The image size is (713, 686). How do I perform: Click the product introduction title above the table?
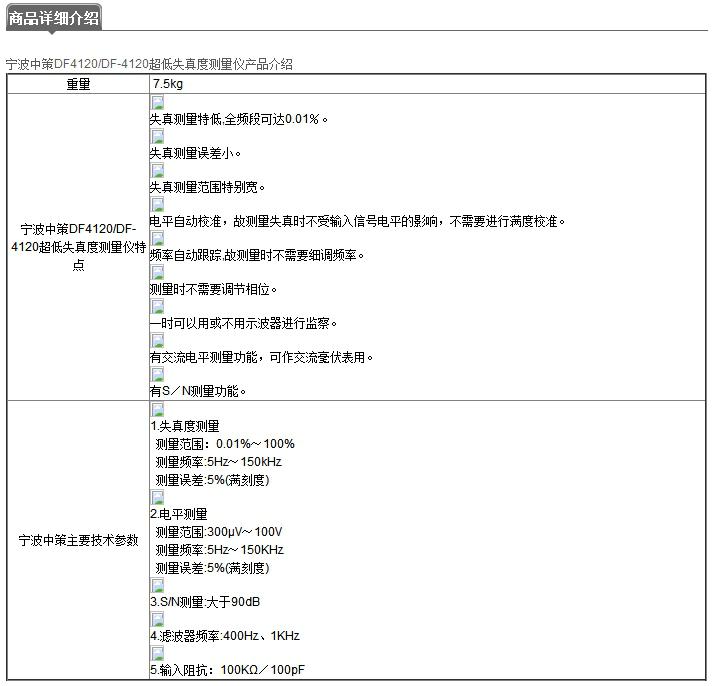[149, 64]
